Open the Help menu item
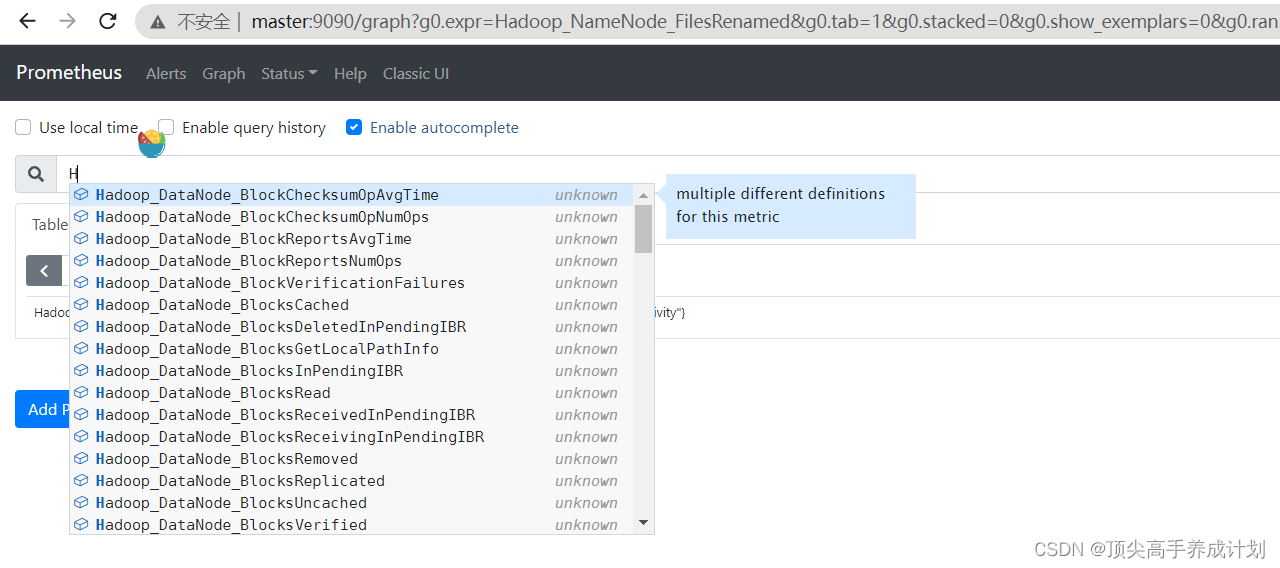The height and width of the screenshot is (568, 1280). [350, 73]
